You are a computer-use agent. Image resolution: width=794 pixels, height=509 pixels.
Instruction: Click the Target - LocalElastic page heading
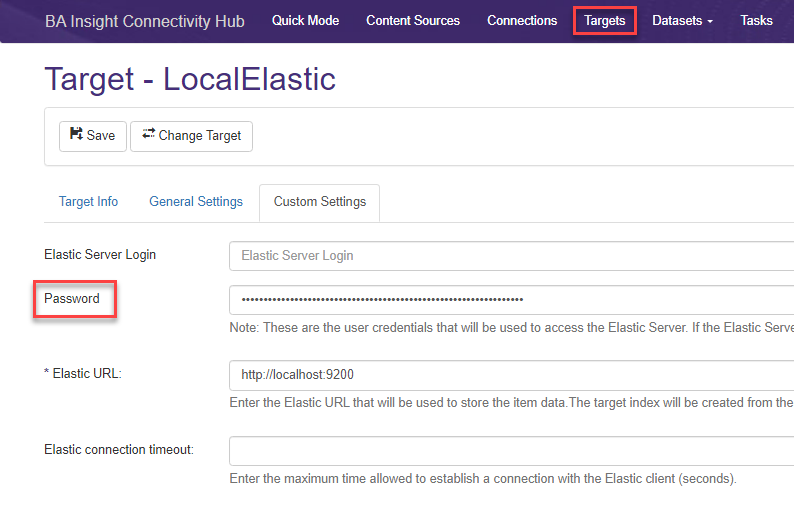190,80
